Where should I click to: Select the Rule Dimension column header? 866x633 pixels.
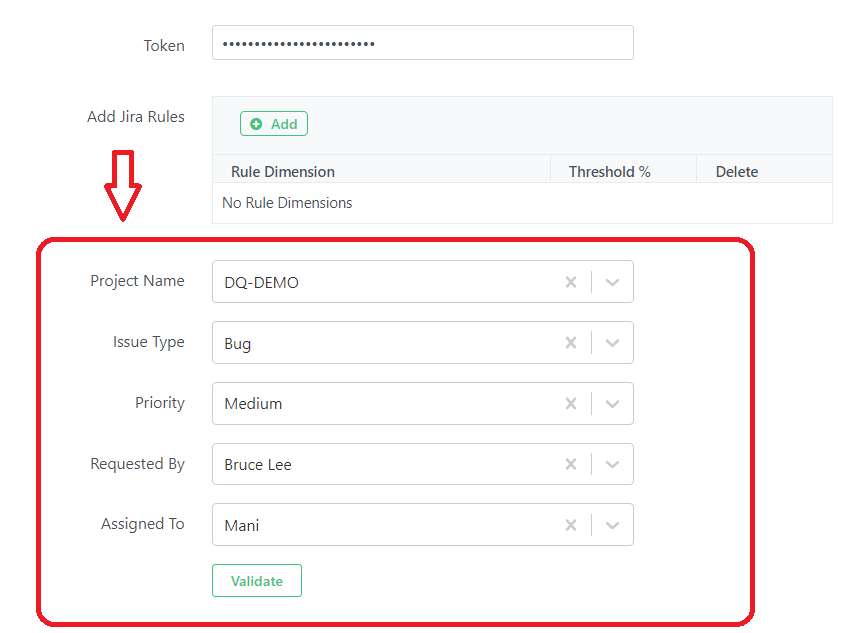coord(283,172)
